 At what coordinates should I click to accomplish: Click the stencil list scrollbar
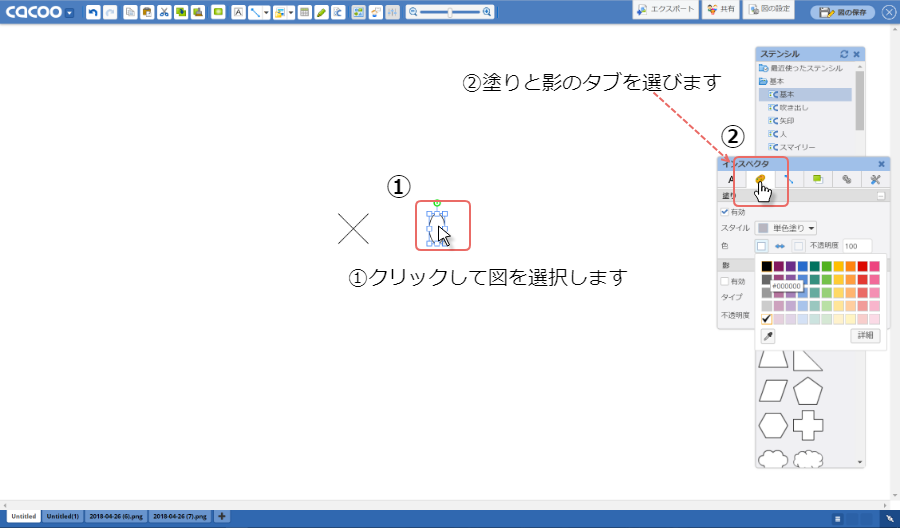[x=860, y=101]
